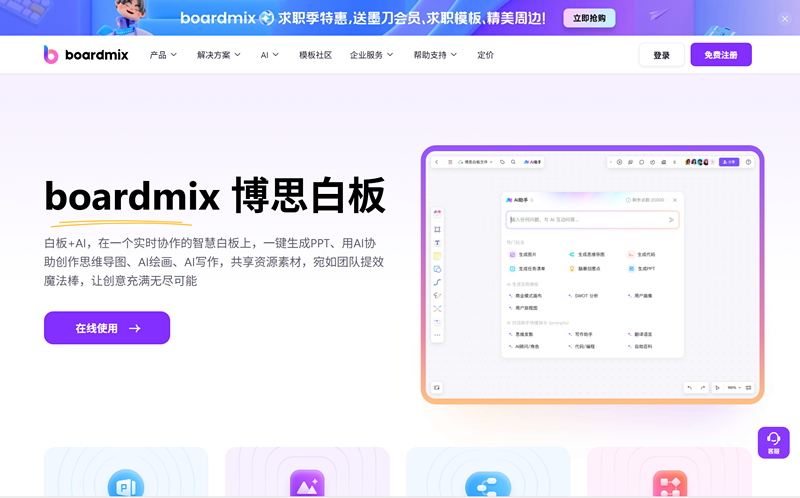Image resolution: width=800 pixels, height=498 pixels.
Task: Click the tag icon in the whiteboard preview toolbar
Action: [502, 162]
